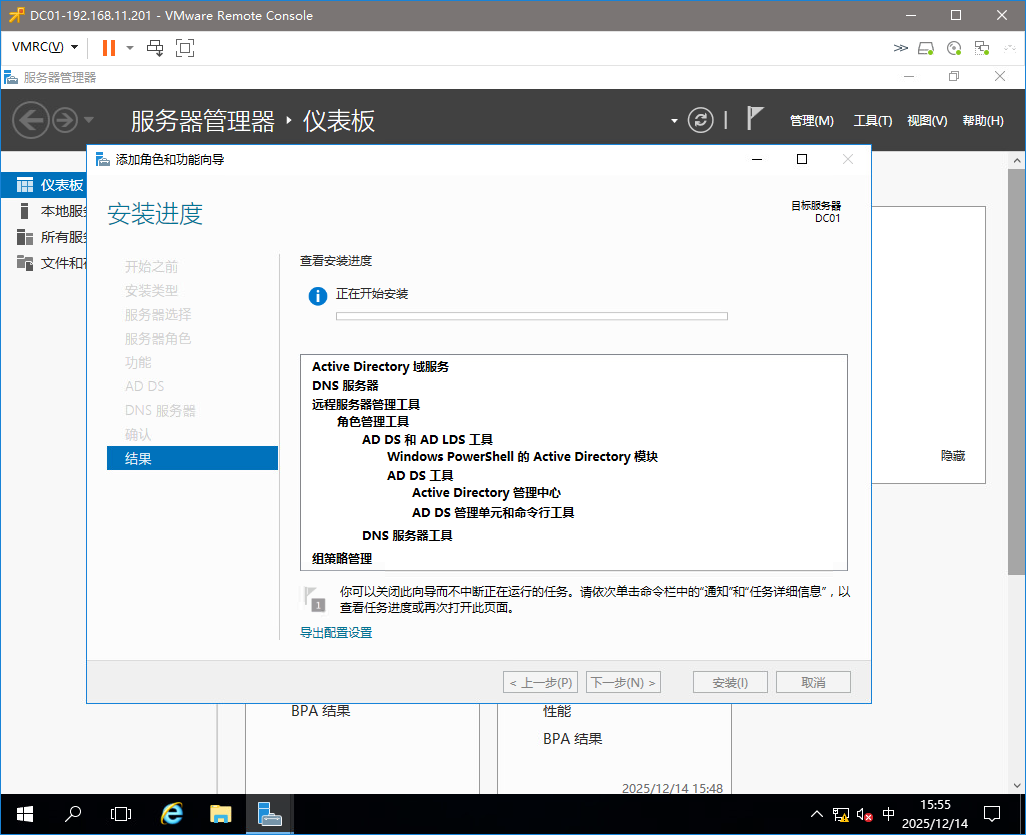
Task: Click the 安装(I) button
Action: click(730, 682)
